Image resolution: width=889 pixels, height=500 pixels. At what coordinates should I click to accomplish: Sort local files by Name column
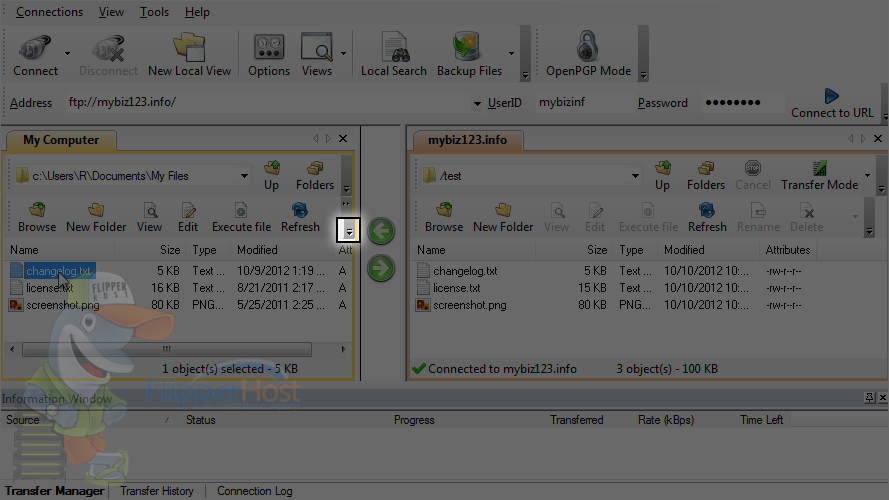pos(62,250)
